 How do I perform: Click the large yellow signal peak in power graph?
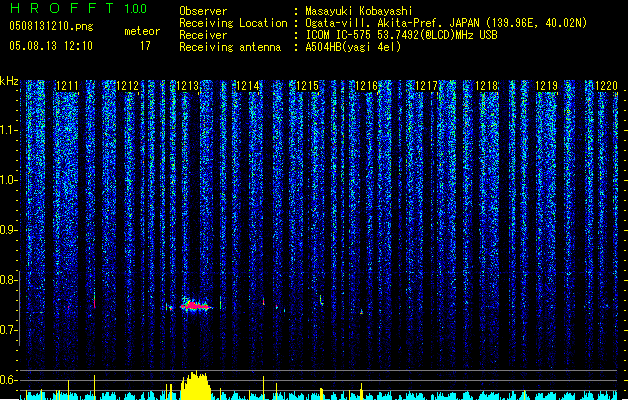195,385
